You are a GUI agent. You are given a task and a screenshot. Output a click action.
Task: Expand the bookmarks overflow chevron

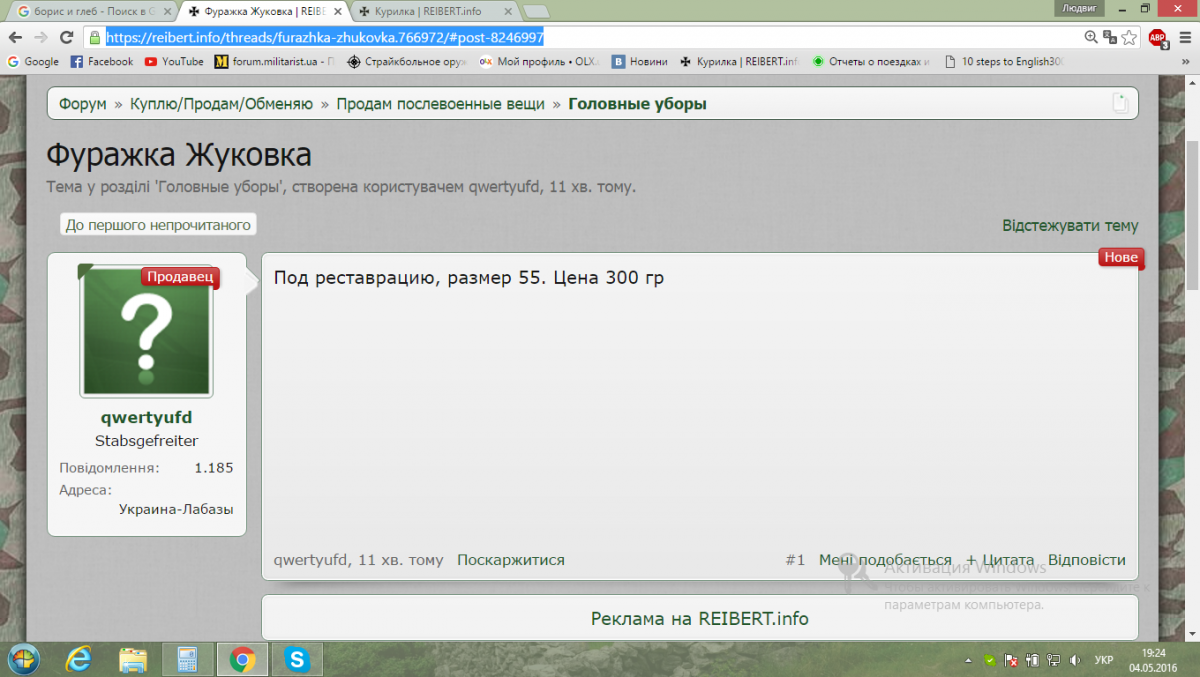coord(1184,61)
